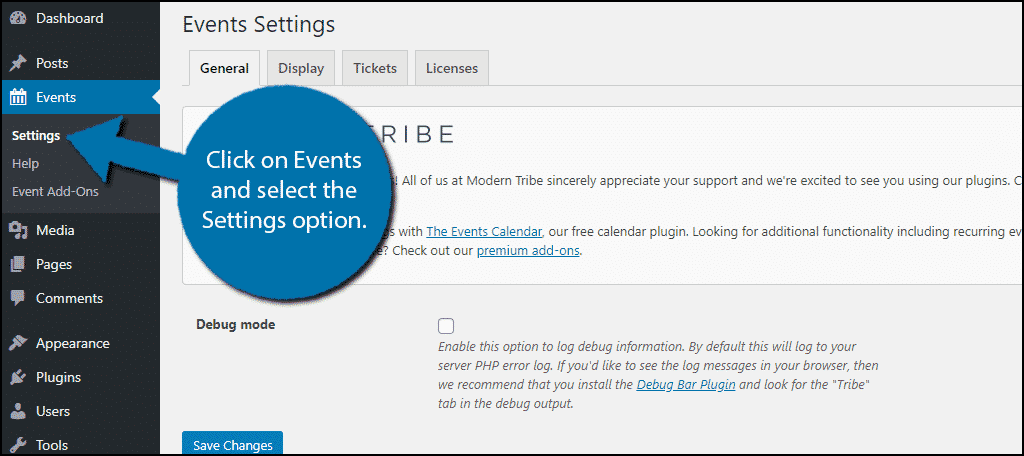Select Help under Events submenu
Screen dimensions: 1024x456
[x=25, y=163]
